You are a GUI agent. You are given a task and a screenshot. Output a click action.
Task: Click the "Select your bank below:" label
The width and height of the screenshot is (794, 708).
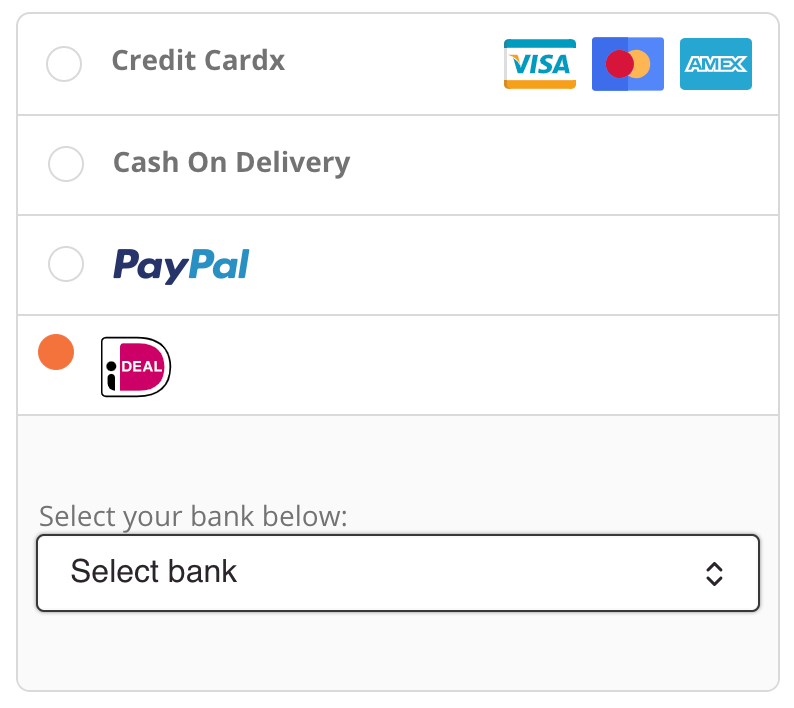193,517
